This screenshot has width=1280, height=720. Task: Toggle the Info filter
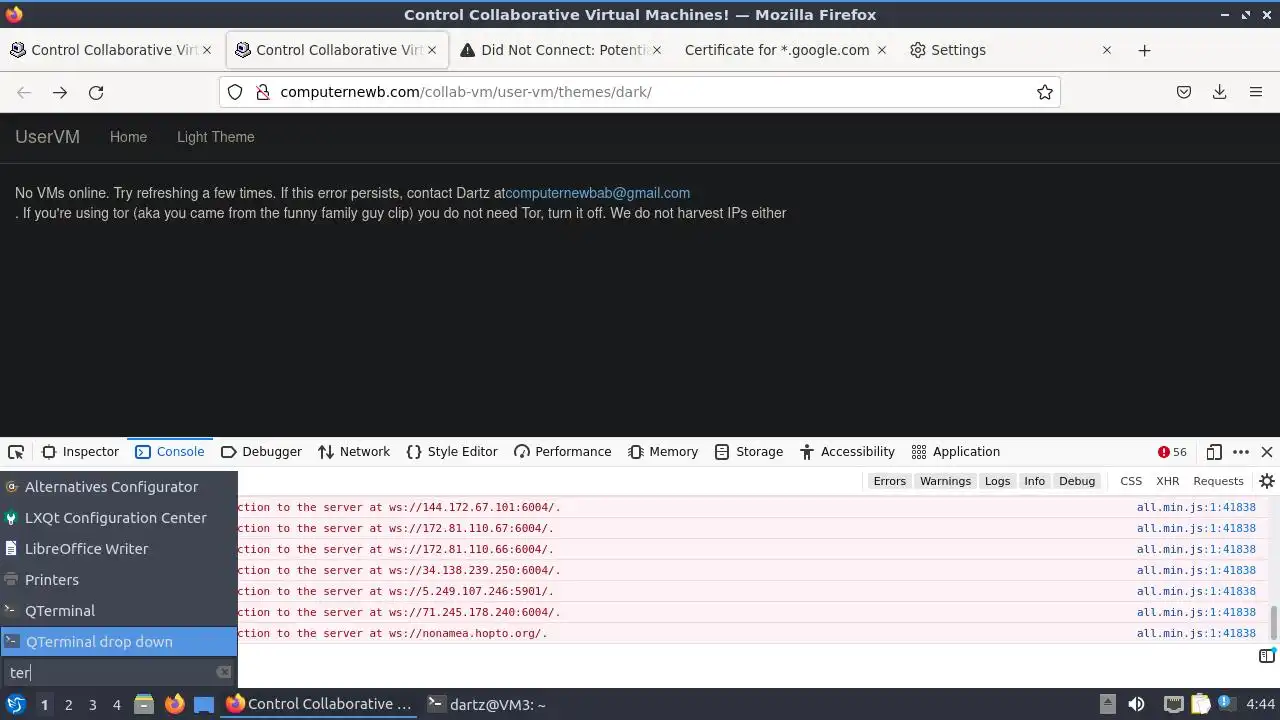(x=1034, y=481)
